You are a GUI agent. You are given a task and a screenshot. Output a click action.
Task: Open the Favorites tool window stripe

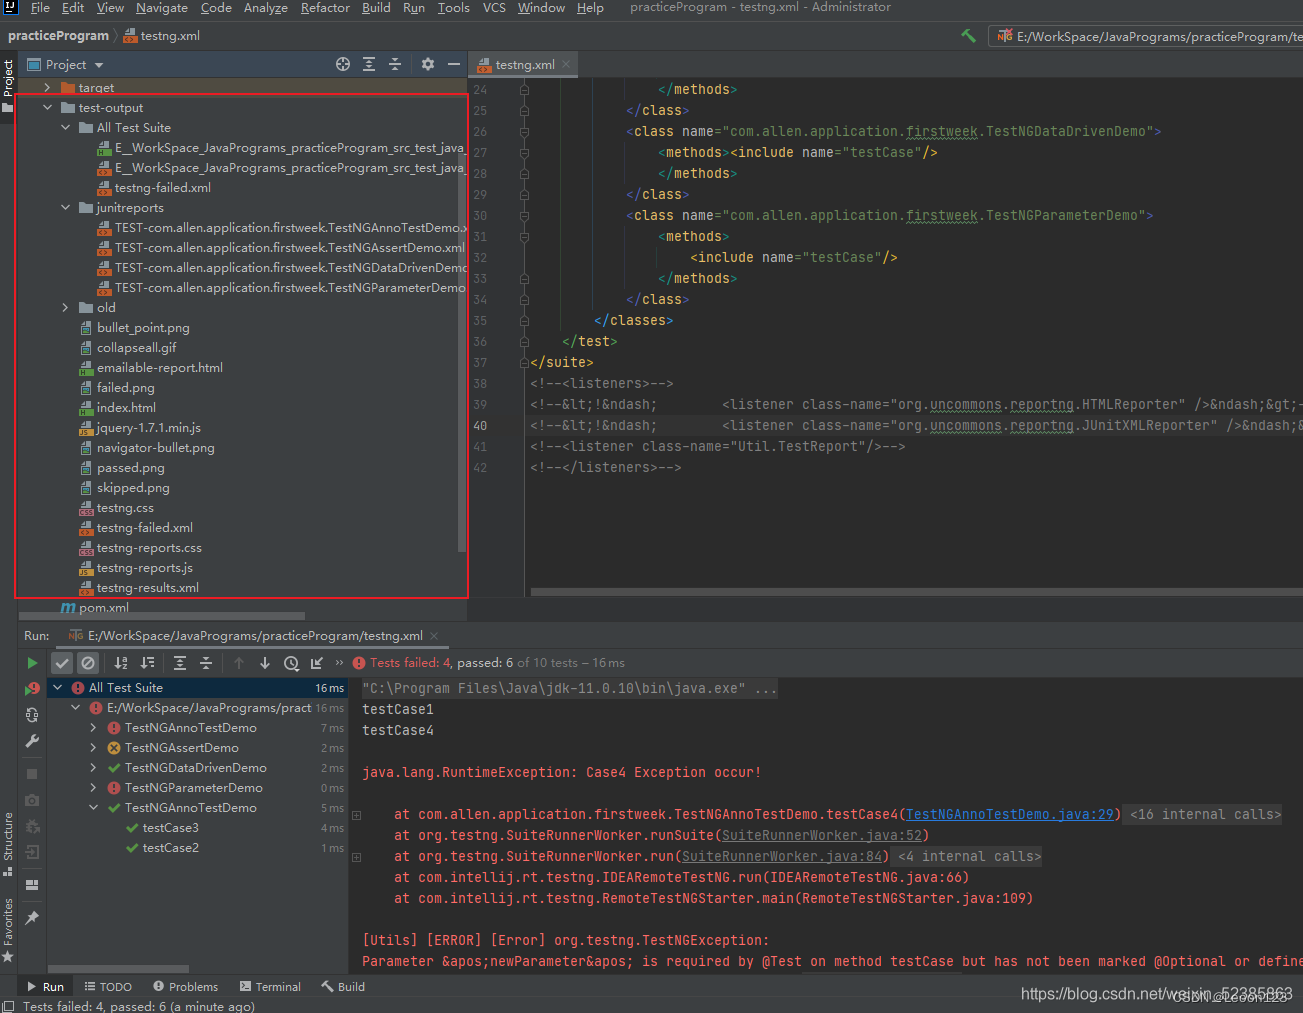(8, 929)
